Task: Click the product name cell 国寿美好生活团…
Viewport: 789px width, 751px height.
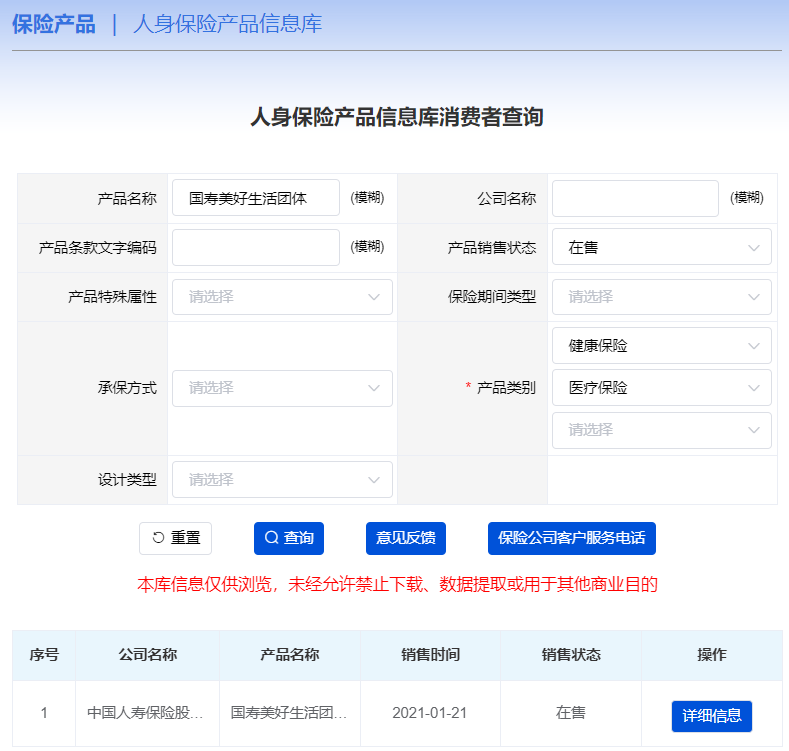Action: point(289,713)
